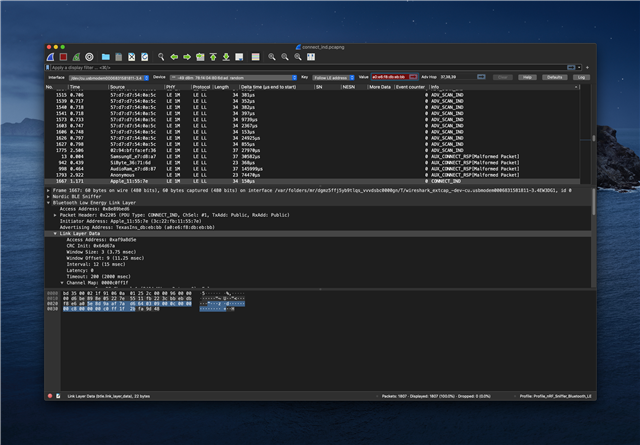Sort by the Source column header
Screen dimensions: 640x445
[136, 87]
